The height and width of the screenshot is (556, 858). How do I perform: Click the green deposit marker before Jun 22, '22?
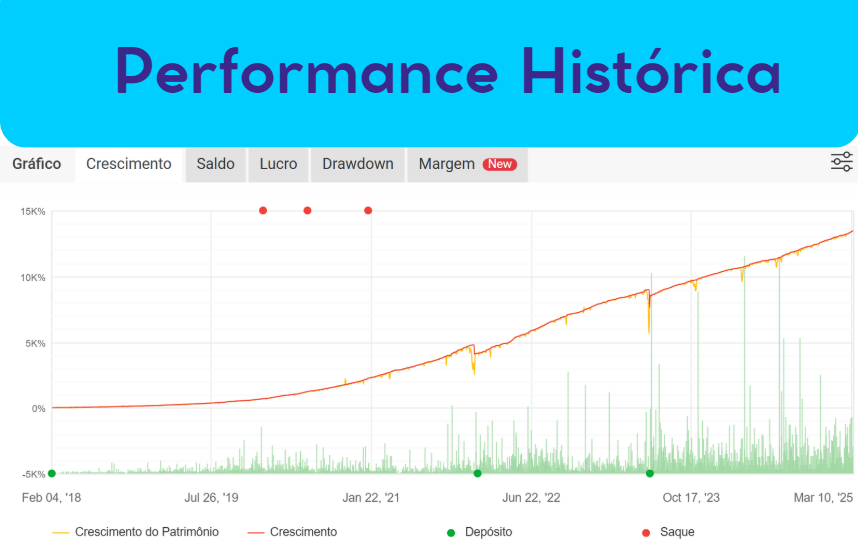(x=477, y=473)
